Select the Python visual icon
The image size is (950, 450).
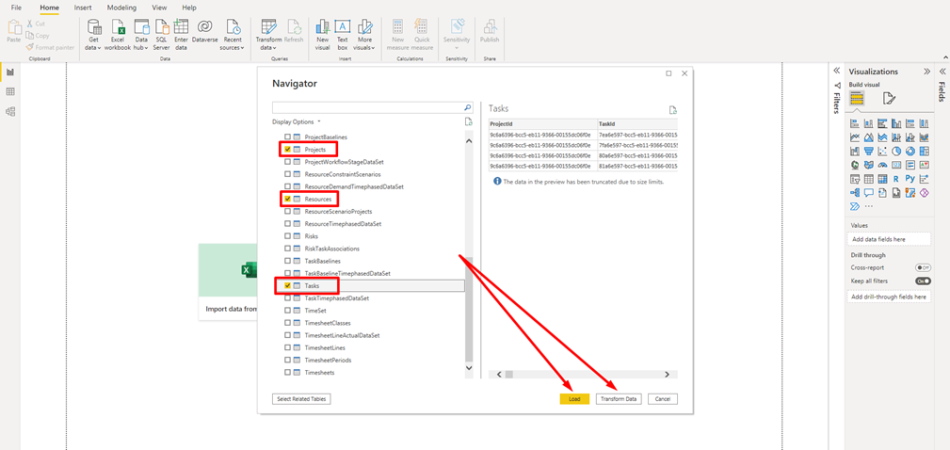[910, 179]
